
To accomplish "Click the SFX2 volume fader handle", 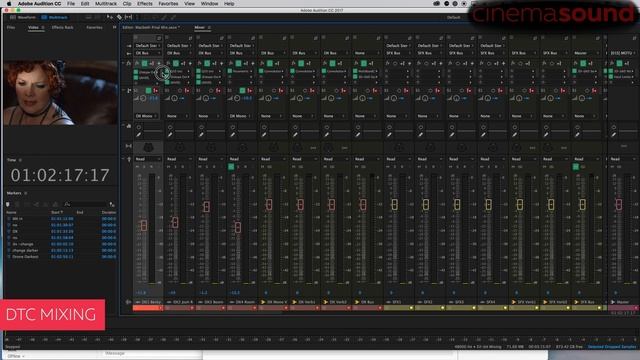I will 426,204.
